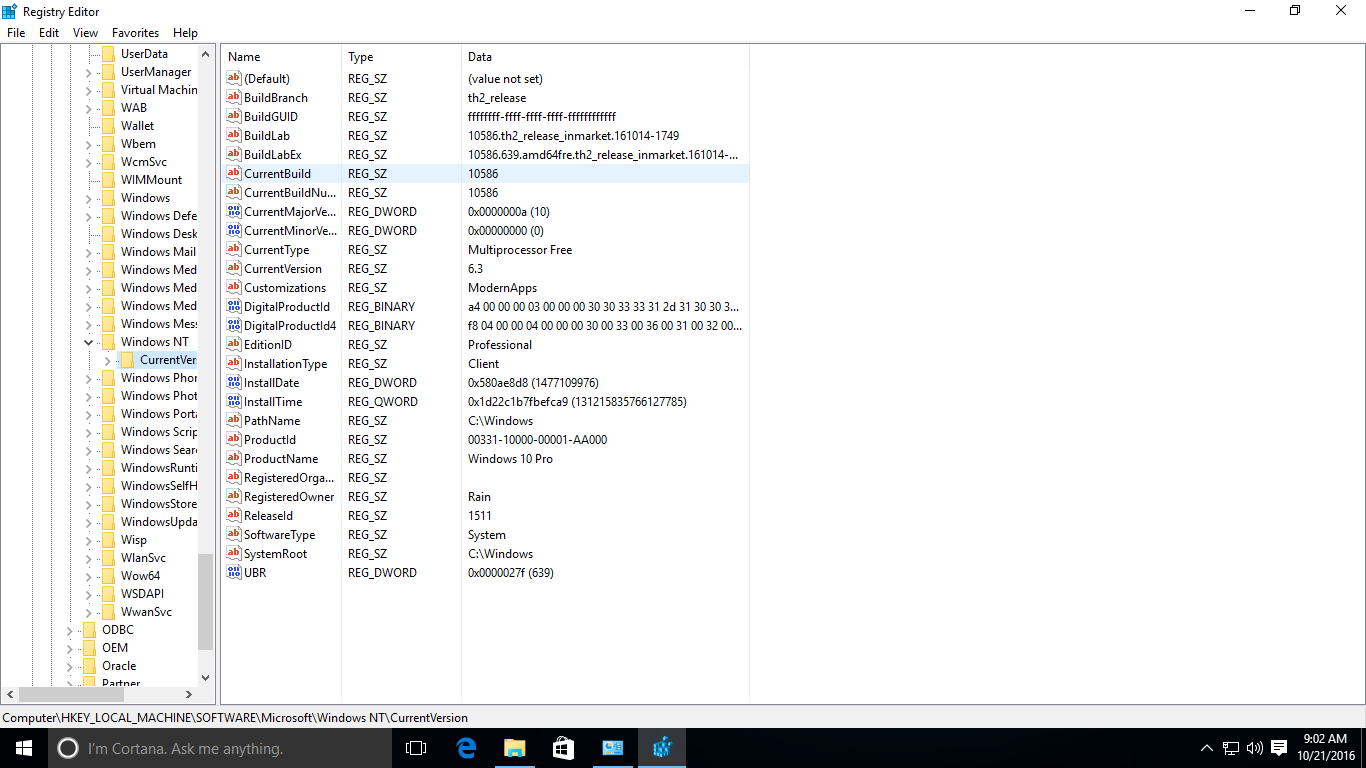Open the volume control in system tray
This screenshot has height=768, width=1366.
1253,748
